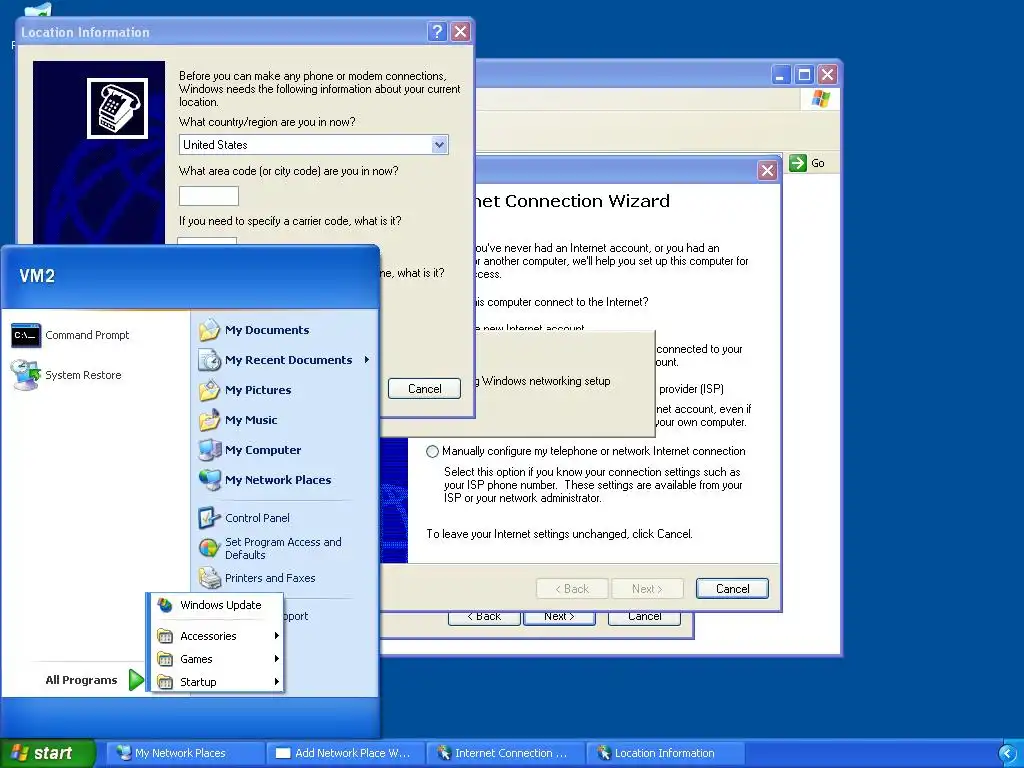Click the Start button on the taskbar
This screenshot has width=1024, height=768.
(48, 753)
